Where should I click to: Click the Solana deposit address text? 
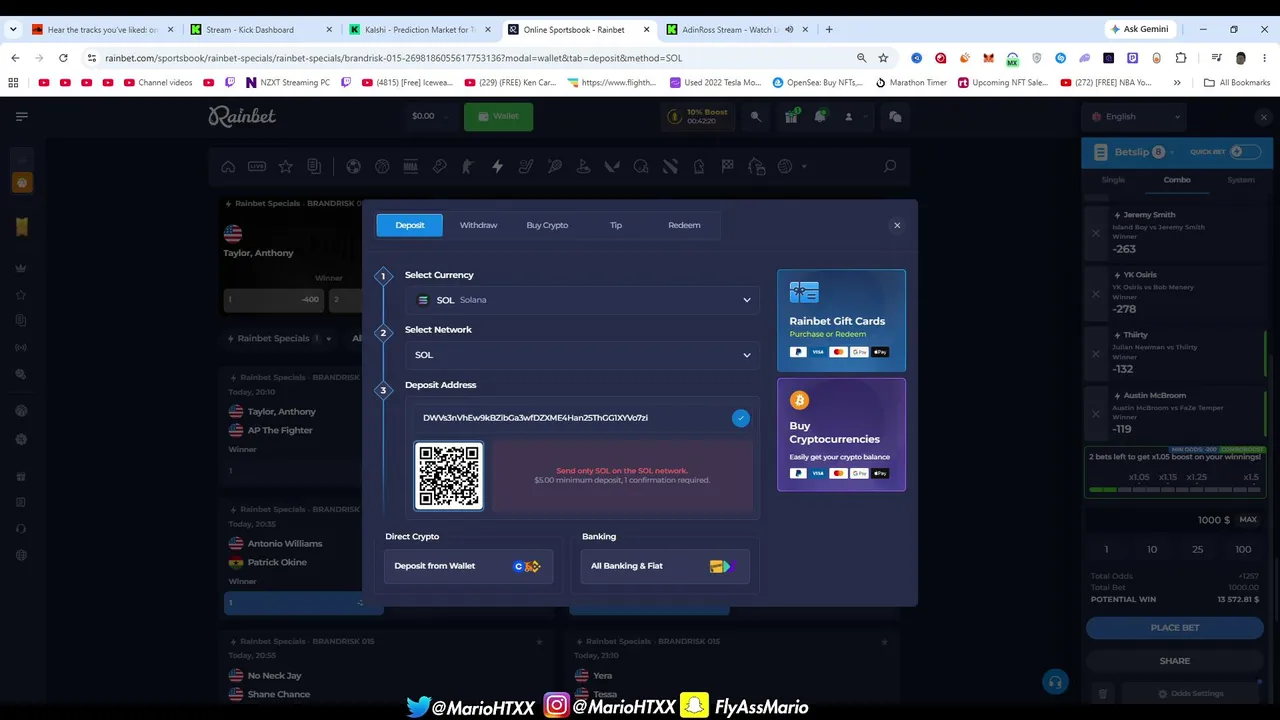(x=535, y=418)
